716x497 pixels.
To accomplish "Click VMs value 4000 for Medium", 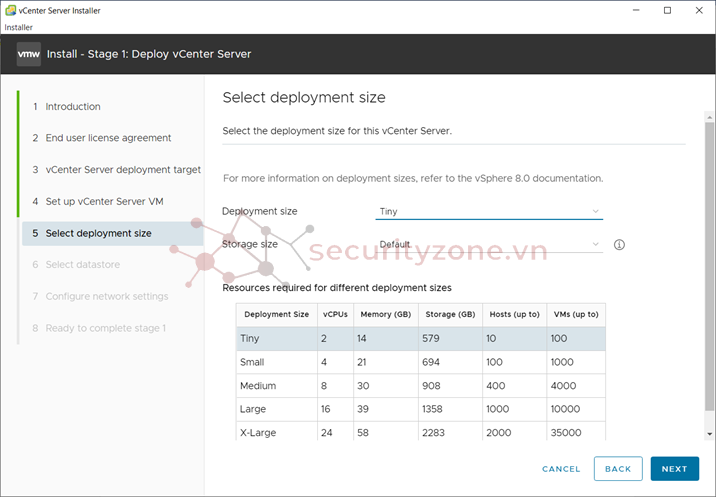I will tap(563, 386).
